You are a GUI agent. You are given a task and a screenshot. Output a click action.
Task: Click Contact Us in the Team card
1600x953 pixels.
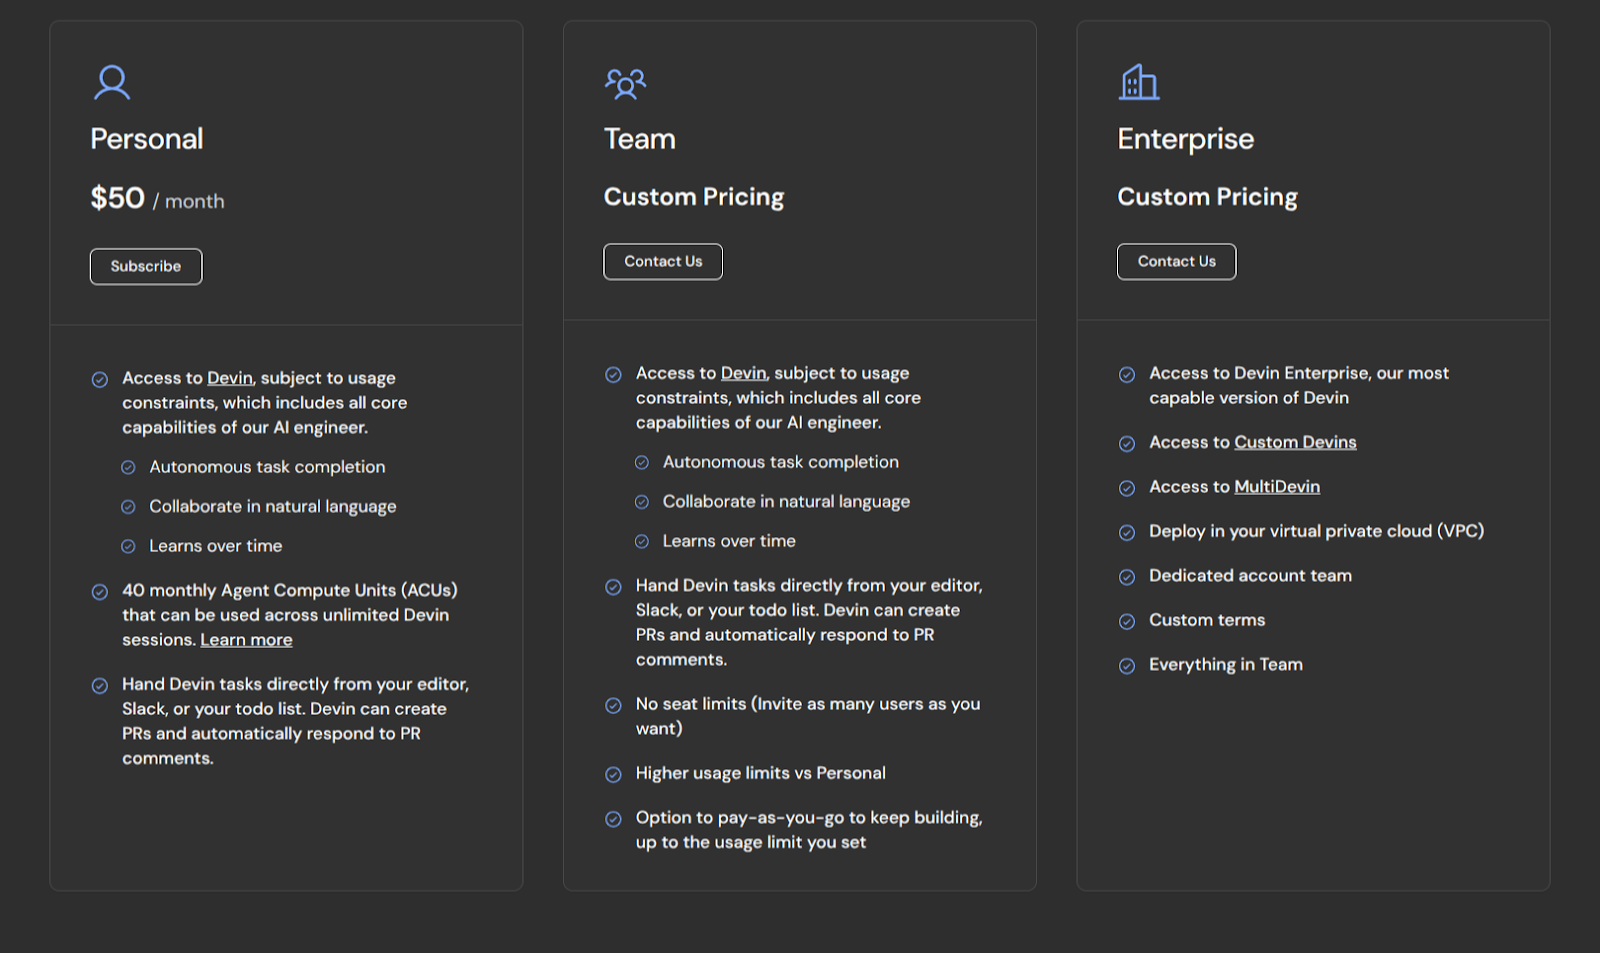[x=663, y=262]
